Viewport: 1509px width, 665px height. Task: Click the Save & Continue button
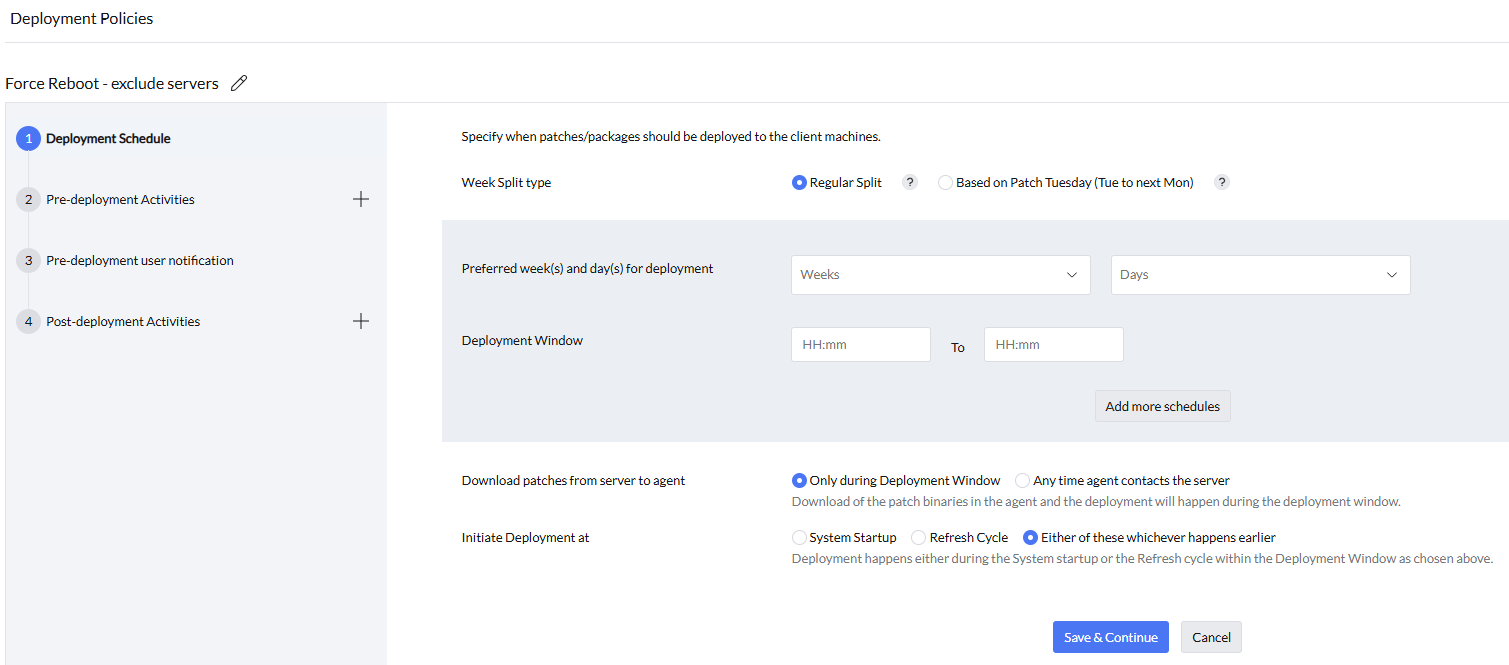(1110, 637)
